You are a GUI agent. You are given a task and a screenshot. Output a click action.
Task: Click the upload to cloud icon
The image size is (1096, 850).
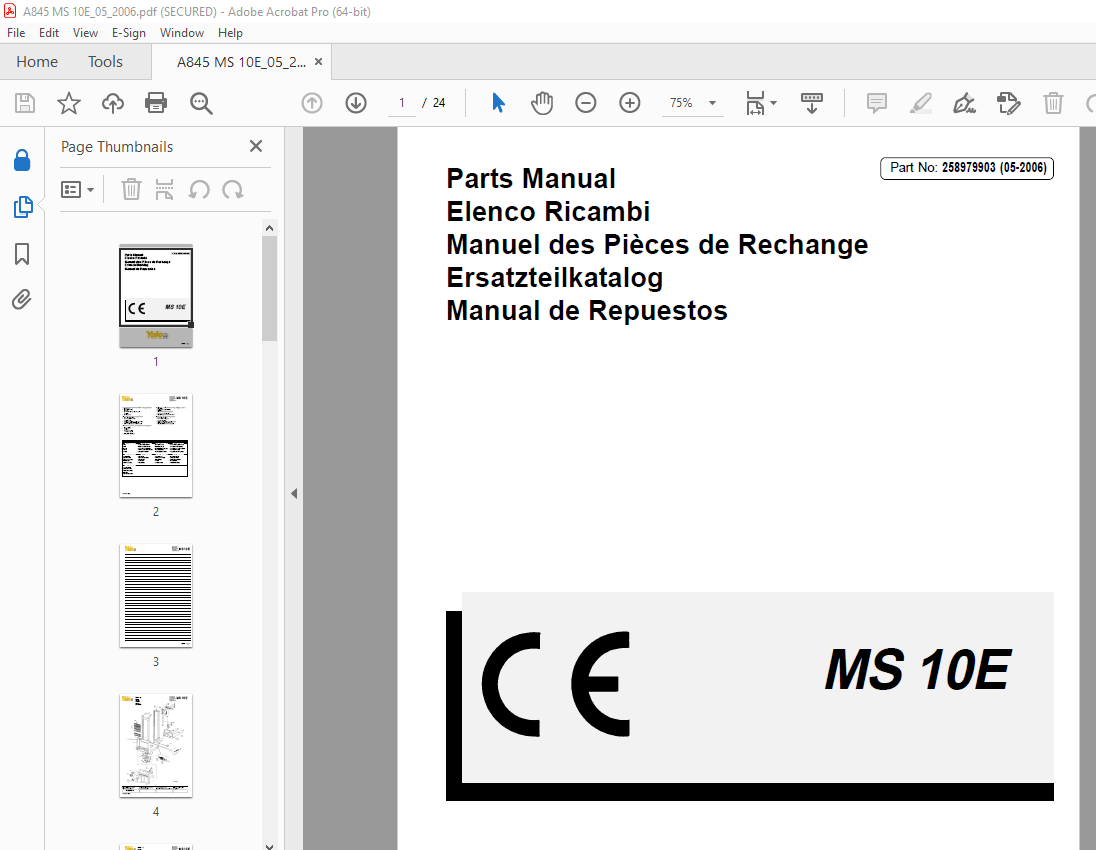[x=113, y=103]
